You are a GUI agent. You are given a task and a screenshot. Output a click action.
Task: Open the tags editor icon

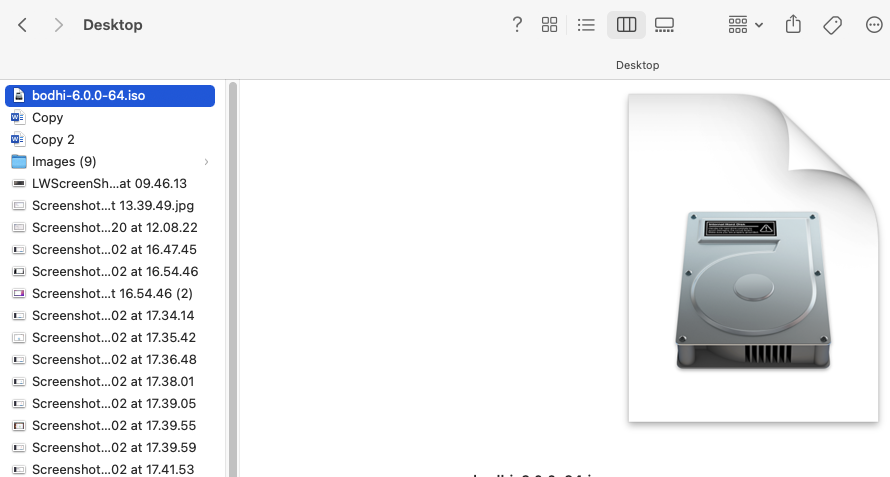[832, 24]
